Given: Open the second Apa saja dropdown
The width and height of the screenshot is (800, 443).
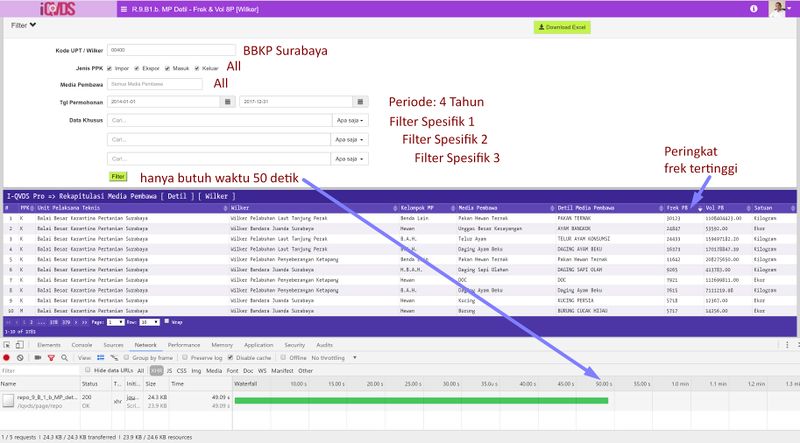Looking at the screenshot, I should (x=349, y=139).
